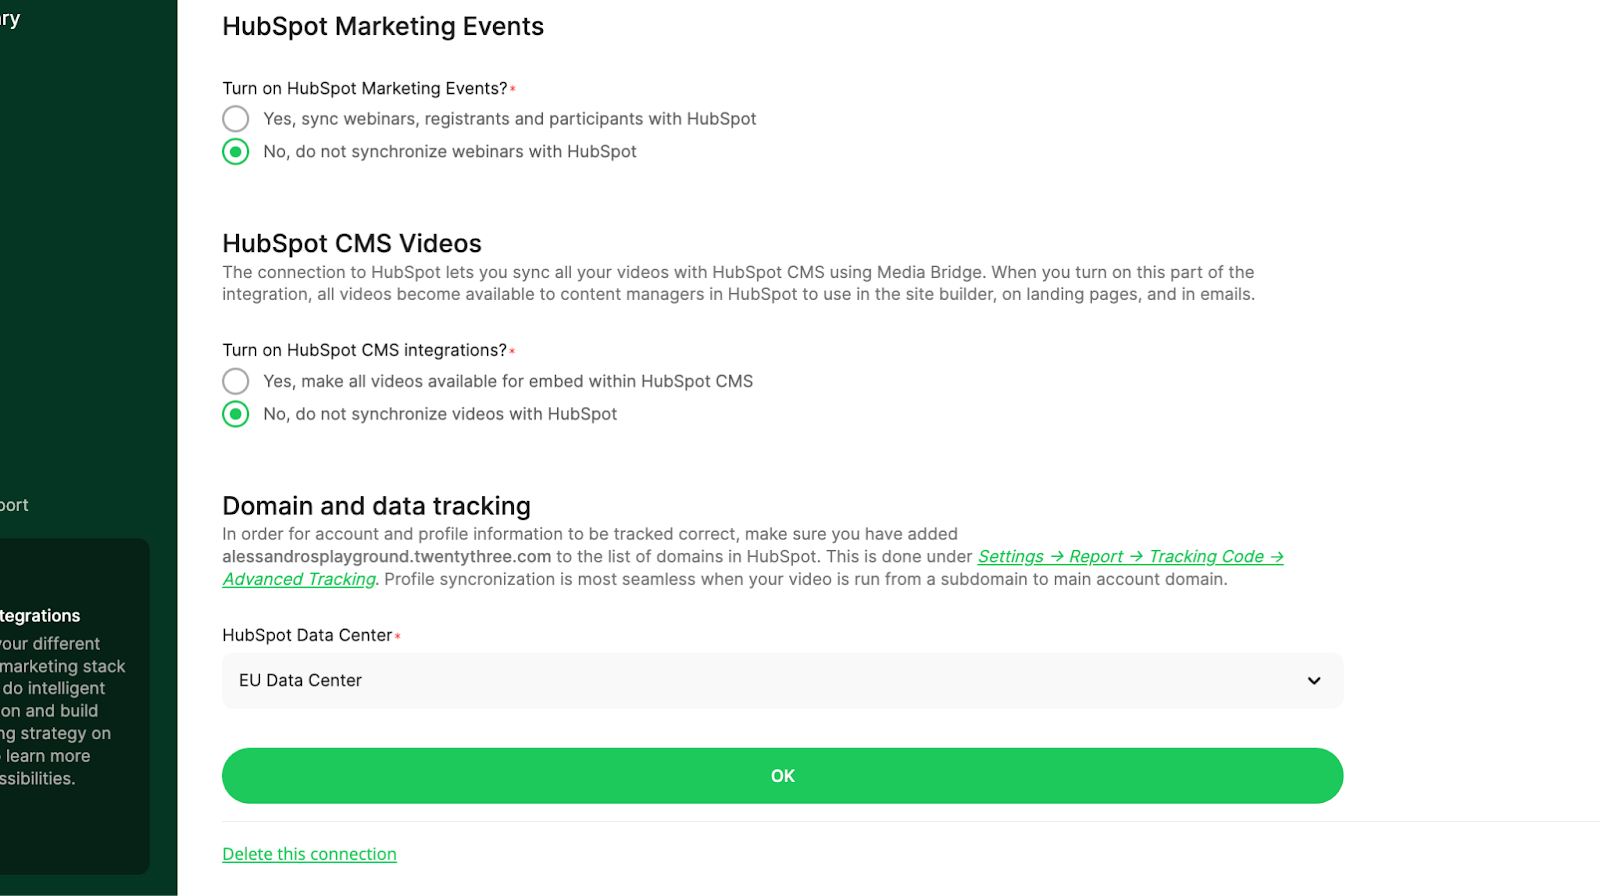The width and height of the screenshot is (1600, 896).
Task: Click the Integrations card heading in sidebar
Action: tap(40, 616)
